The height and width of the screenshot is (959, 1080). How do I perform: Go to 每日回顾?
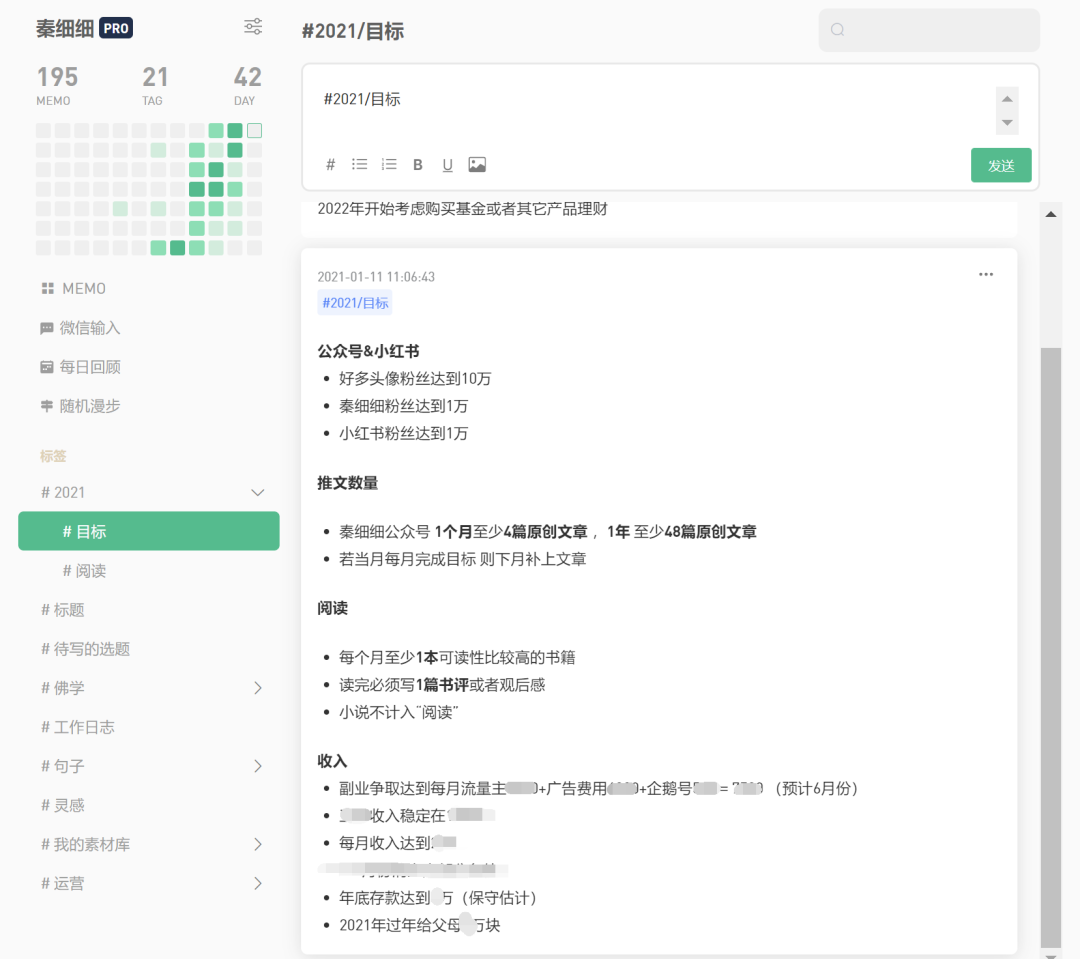tap(81, 367)
